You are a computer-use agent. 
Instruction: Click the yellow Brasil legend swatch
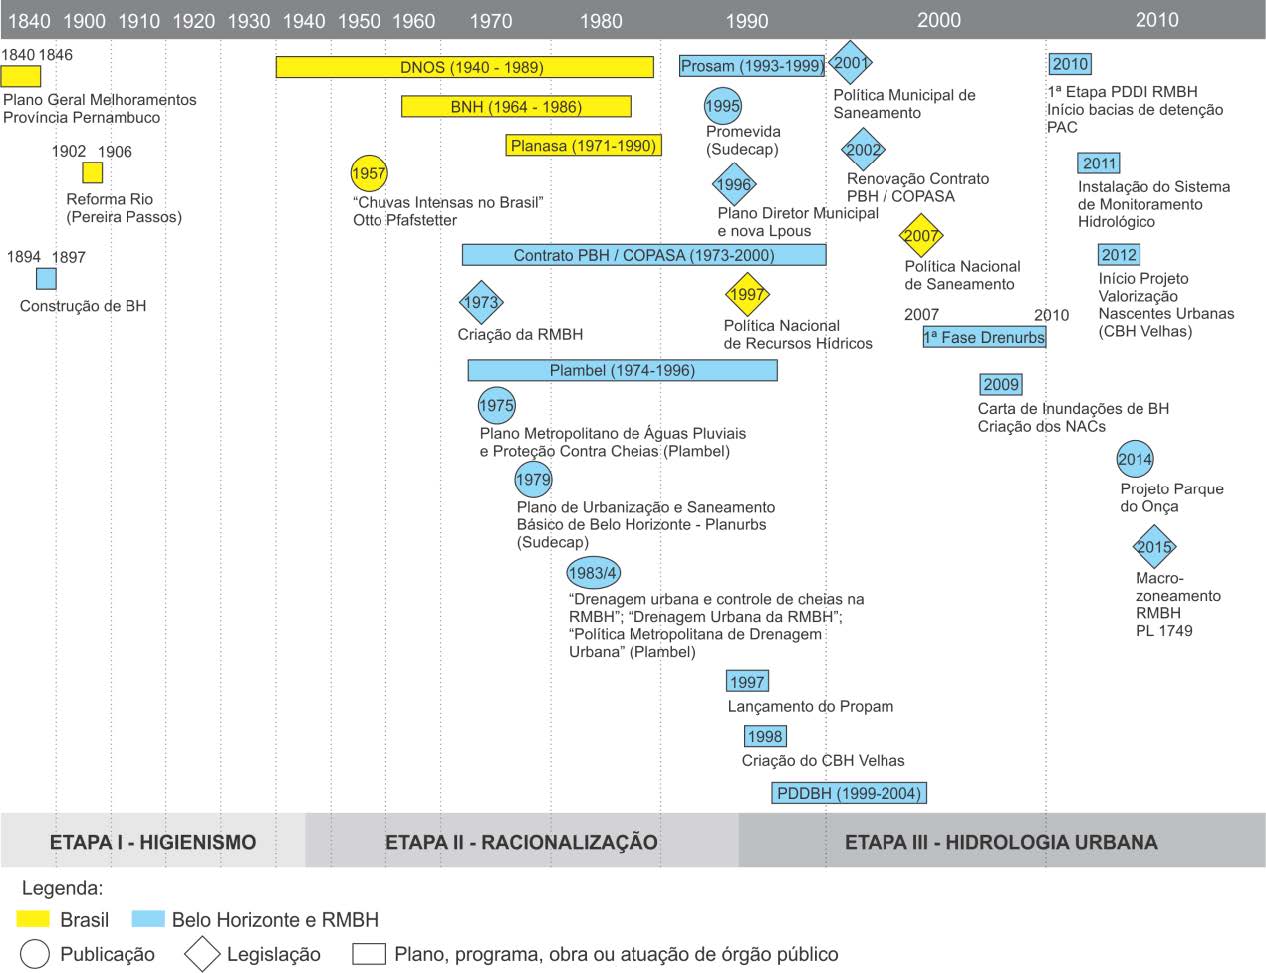click(x=34, y=919)
